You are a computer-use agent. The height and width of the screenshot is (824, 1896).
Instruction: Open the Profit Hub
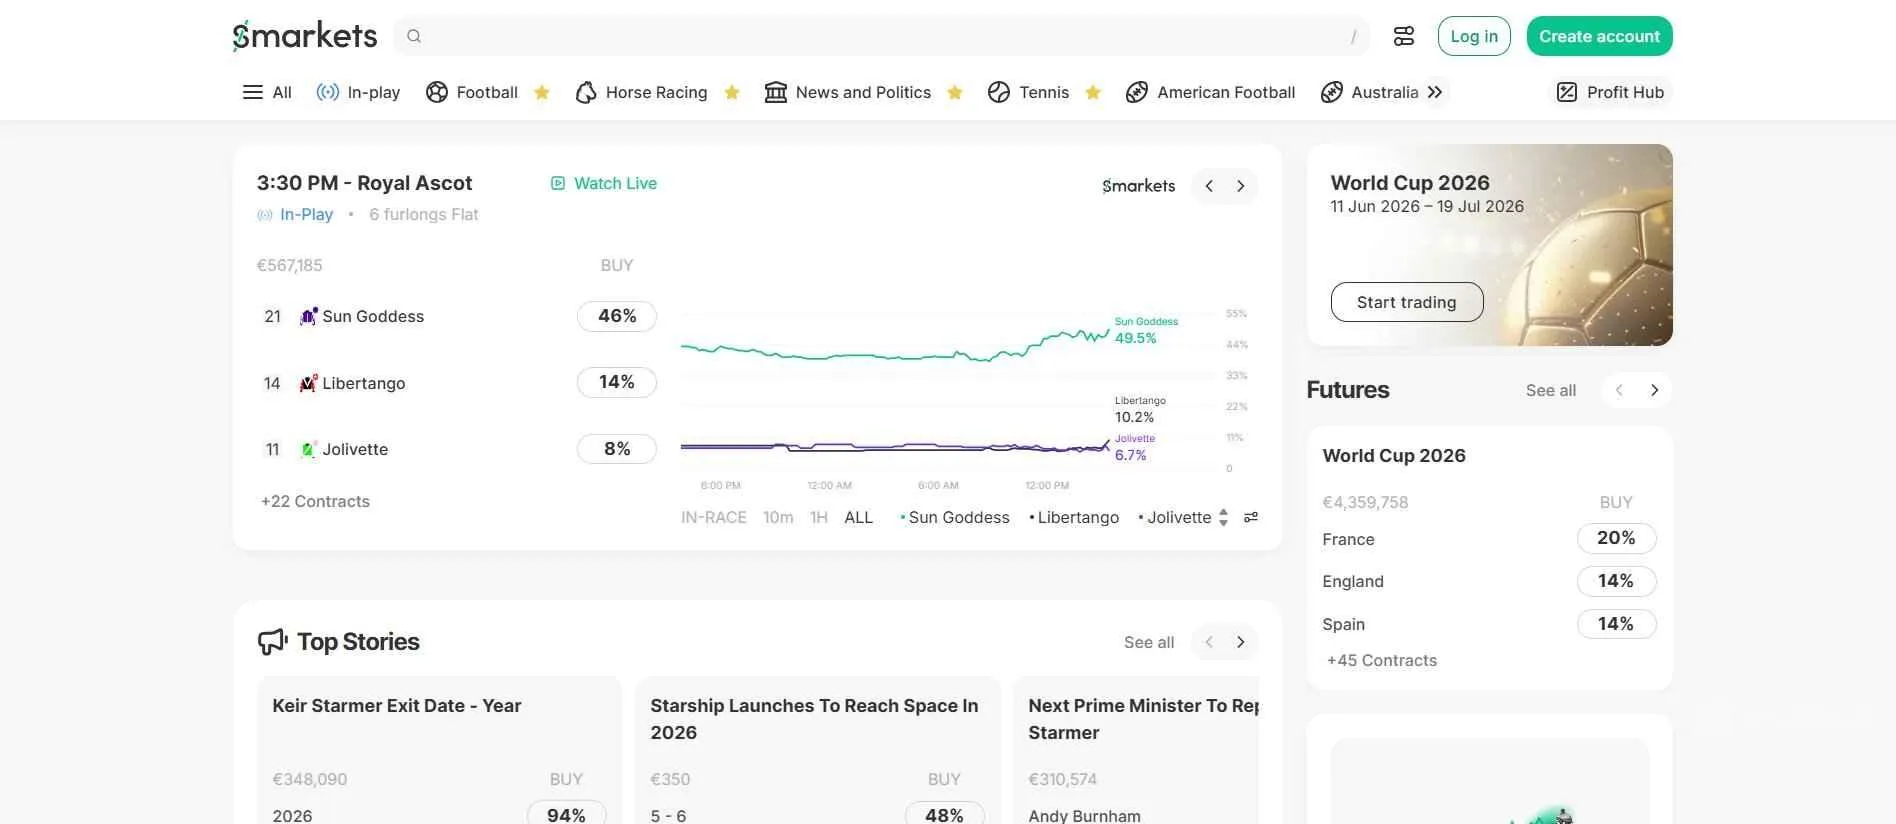point(1610,92)
